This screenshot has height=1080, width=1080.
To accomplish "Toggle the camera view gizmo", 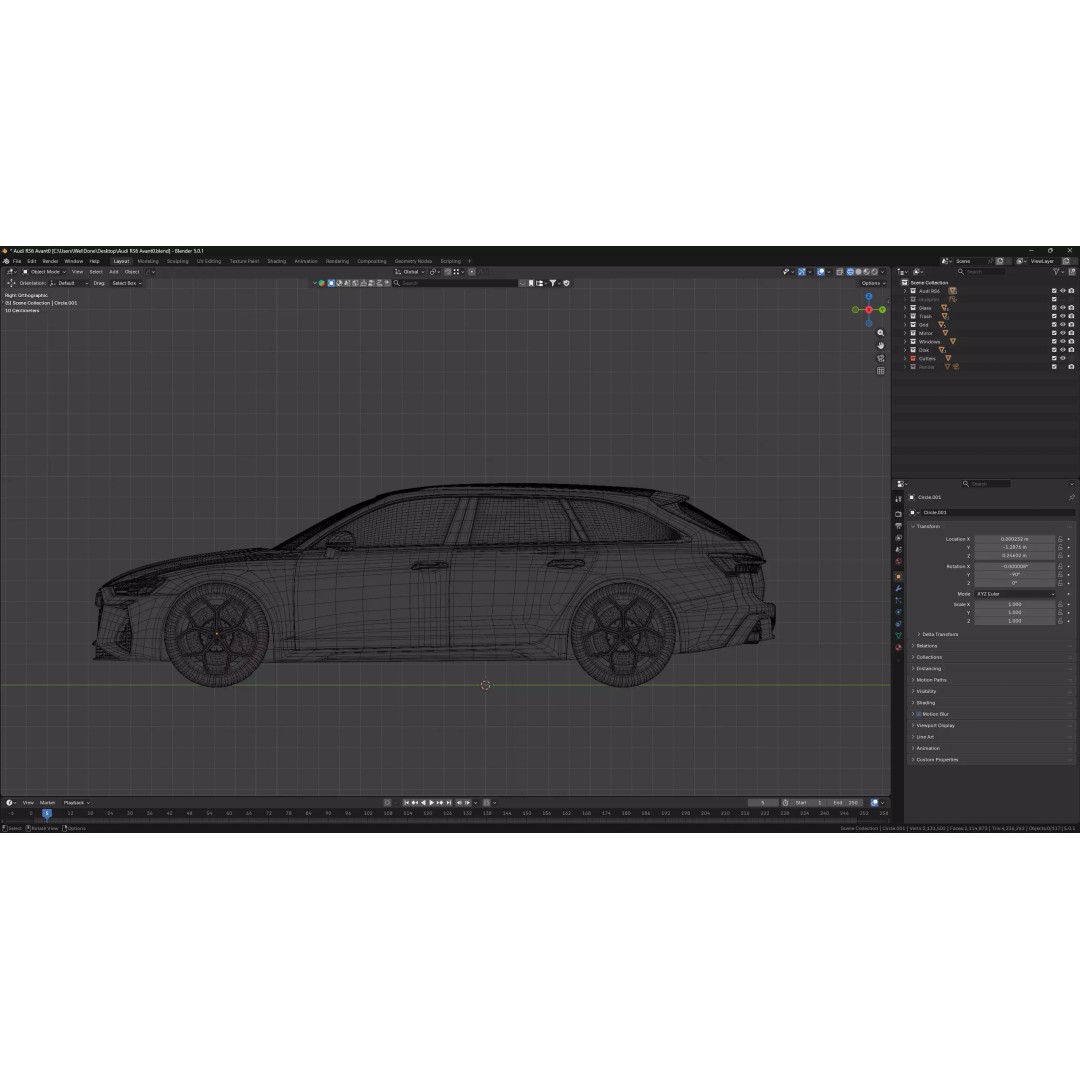I will tap(880, 358).
